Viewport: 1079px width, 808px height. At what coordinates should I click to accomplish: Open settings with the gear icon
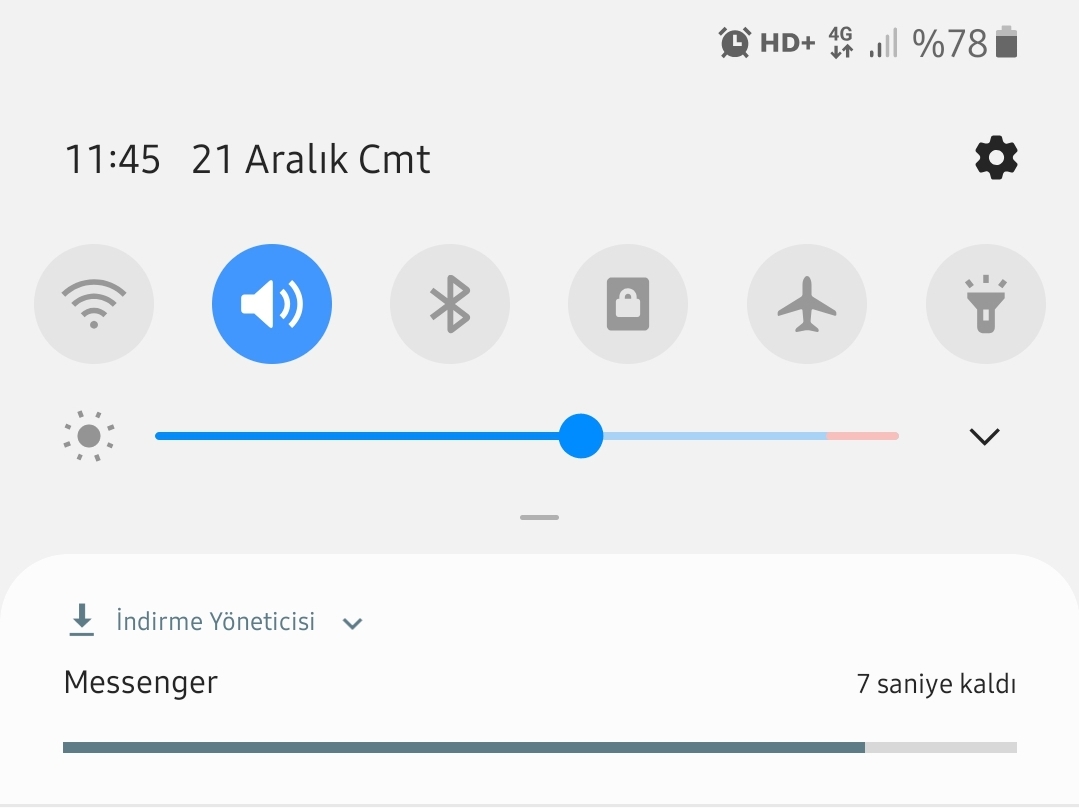[x=996, y=158]
